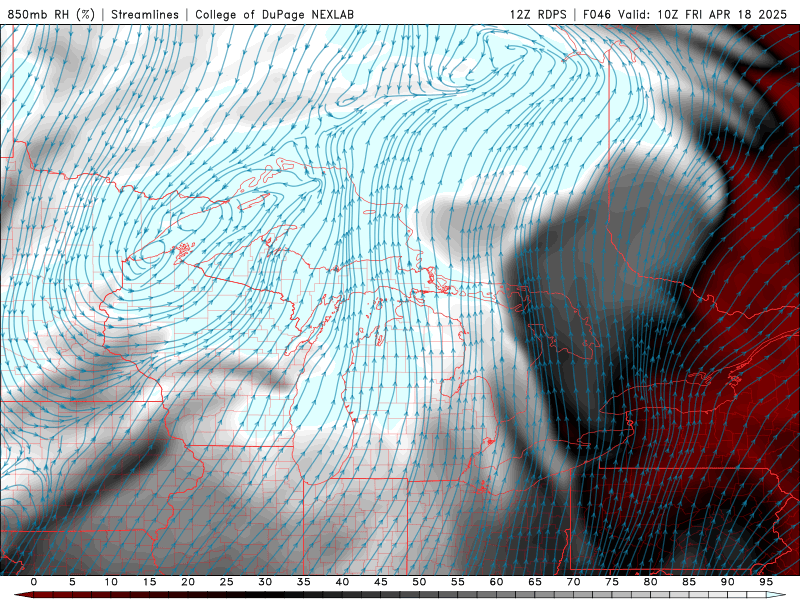This screenshot has height=600, width=800.
Task: Select the legend value "35"
Action: coord(304,582)
